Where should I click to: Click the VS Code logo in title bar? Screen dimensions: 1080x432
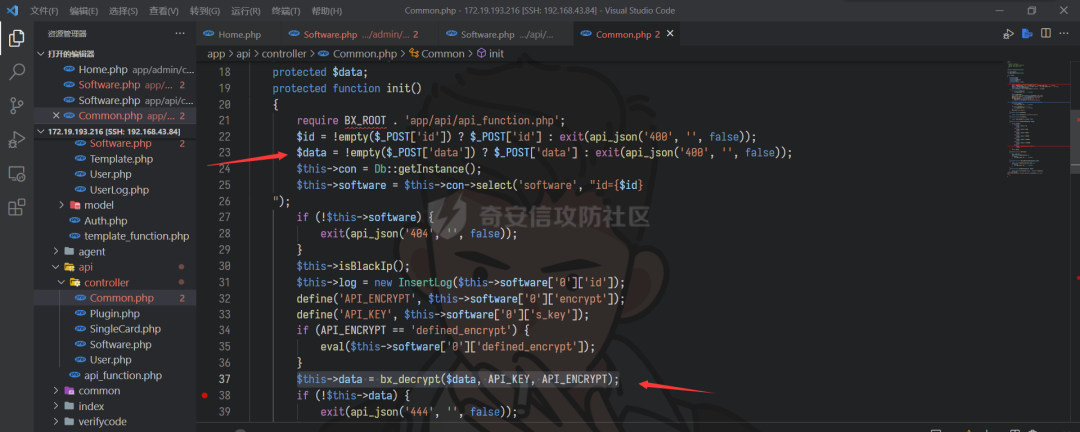click(12, 10)
